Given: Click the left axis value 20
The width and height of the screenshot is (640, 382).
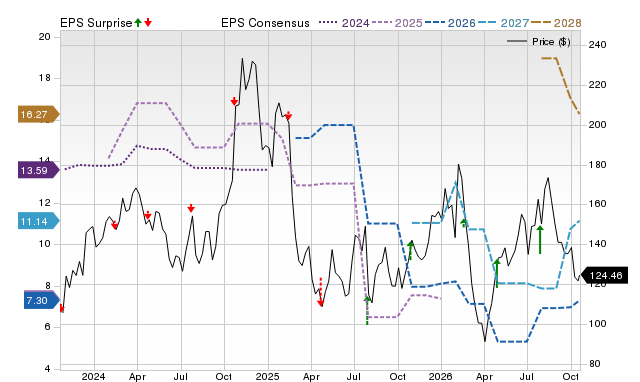Looking at the screenshot, I should click(x=44, y=37).
